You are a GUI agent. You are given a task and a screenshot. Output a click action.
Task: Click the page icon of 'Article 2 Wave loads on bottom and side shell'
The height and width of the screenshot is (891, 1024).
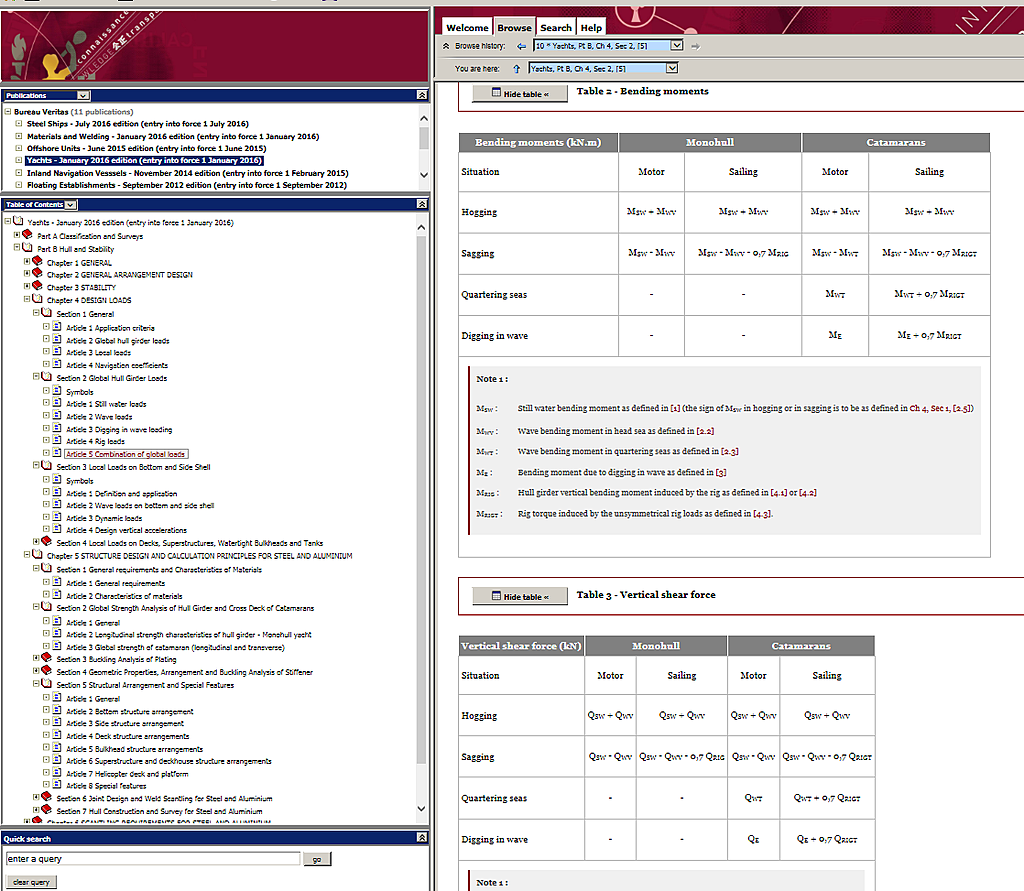tap(57, 504)
